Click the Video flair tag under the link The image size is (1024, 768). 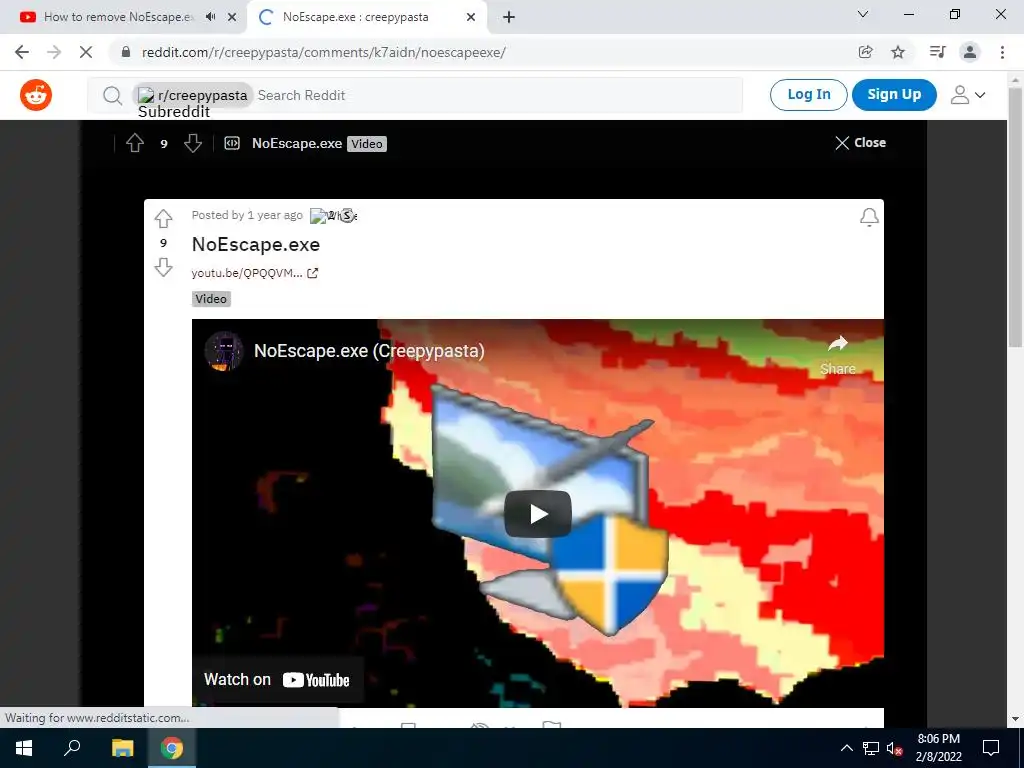tap(211, 299)
